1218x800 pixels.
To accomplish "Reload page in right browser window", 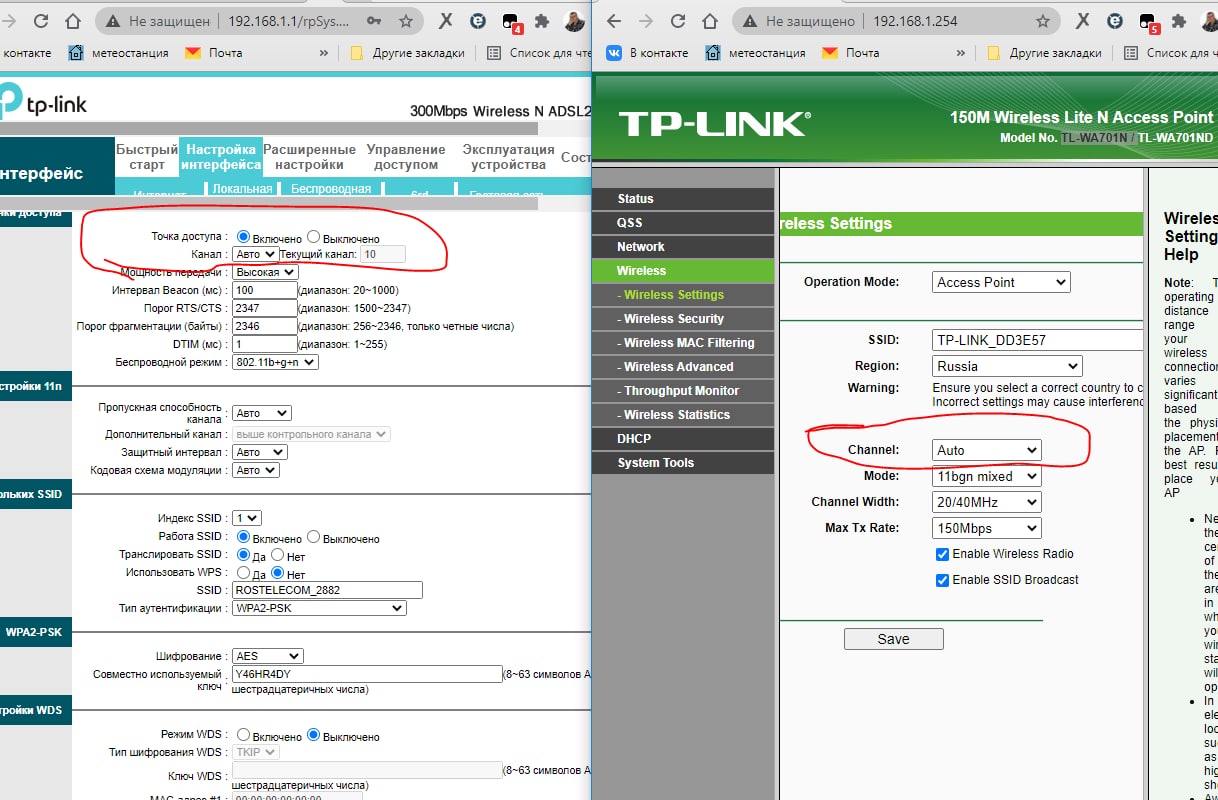I will point(678,21).
